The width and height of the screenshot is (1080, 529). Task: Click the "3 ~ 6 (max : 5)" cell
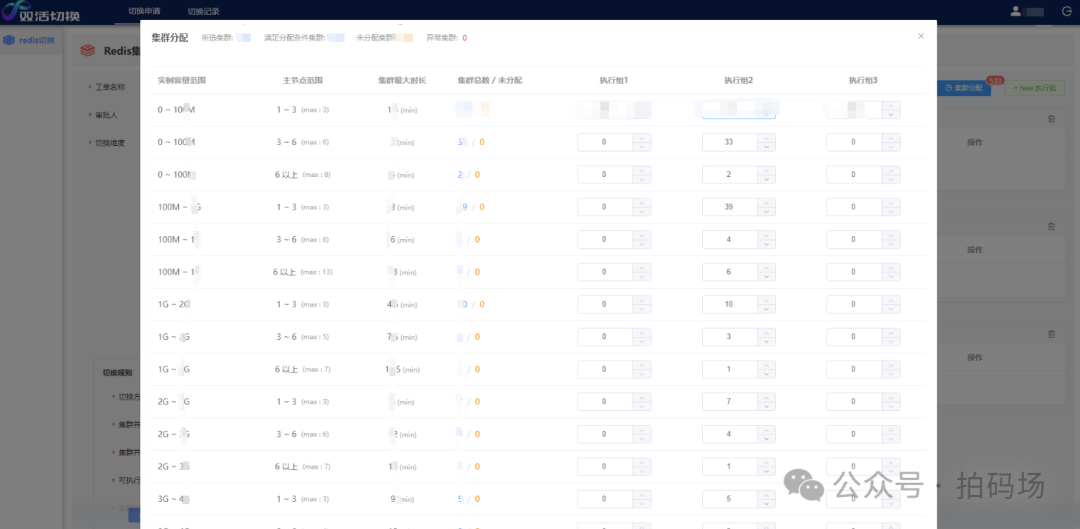(x=302, y=337)
